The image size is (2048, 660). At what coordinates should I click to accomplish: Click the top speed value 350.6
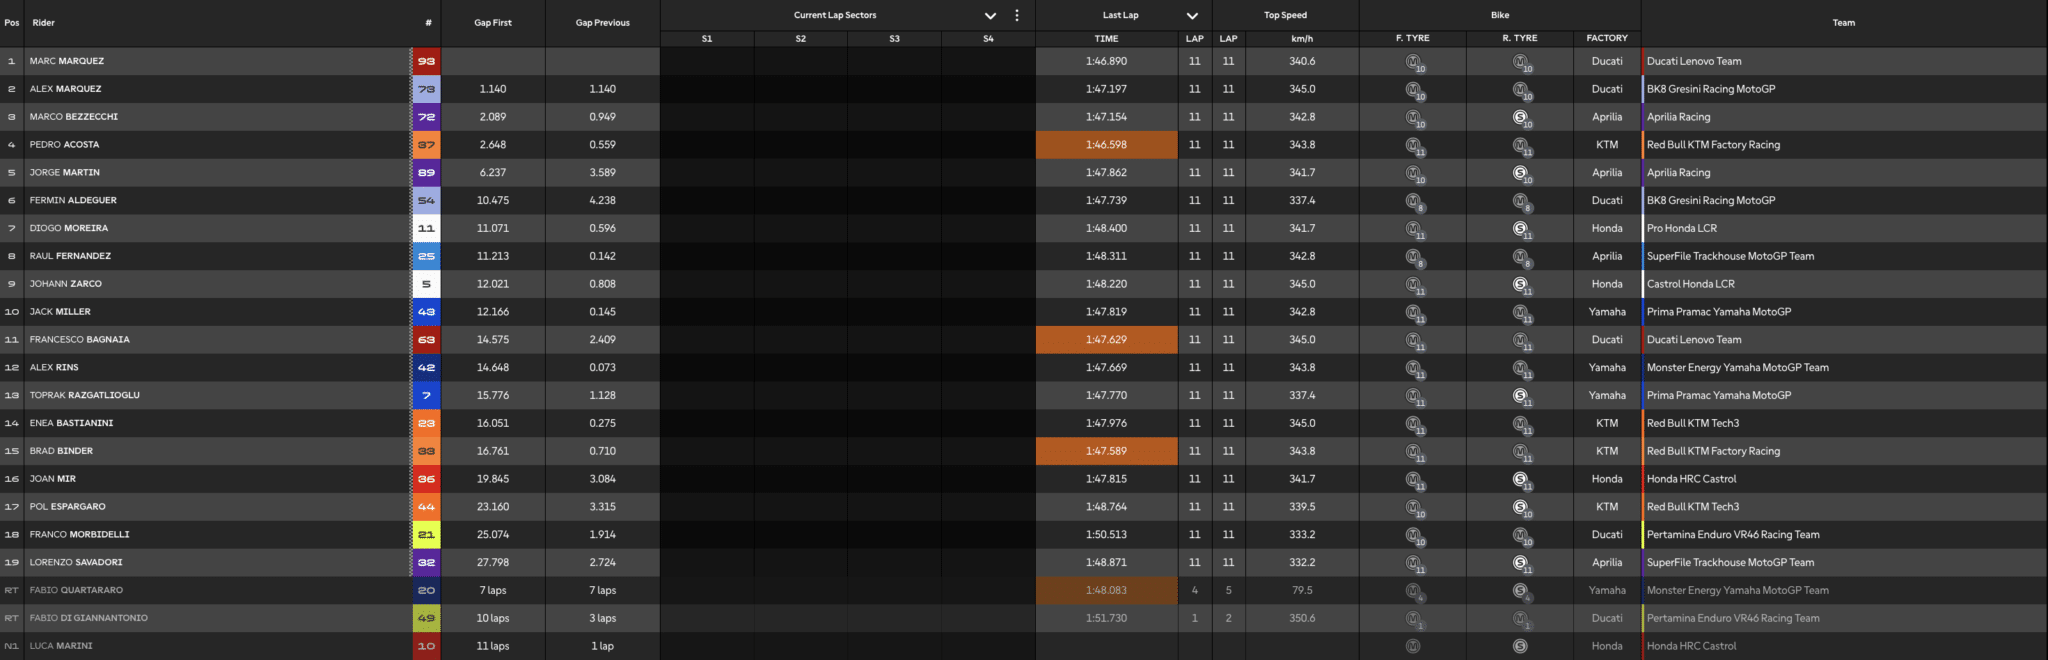(x=1302, y=618)
